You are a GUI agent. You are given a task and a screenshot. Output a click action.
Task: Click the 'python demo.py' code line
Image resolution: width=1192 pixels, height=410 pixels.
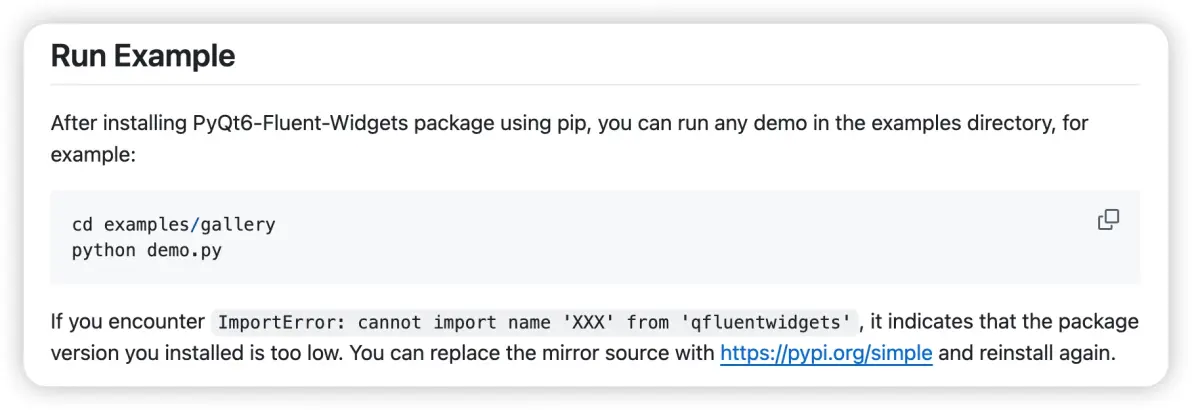pos(147,250)
